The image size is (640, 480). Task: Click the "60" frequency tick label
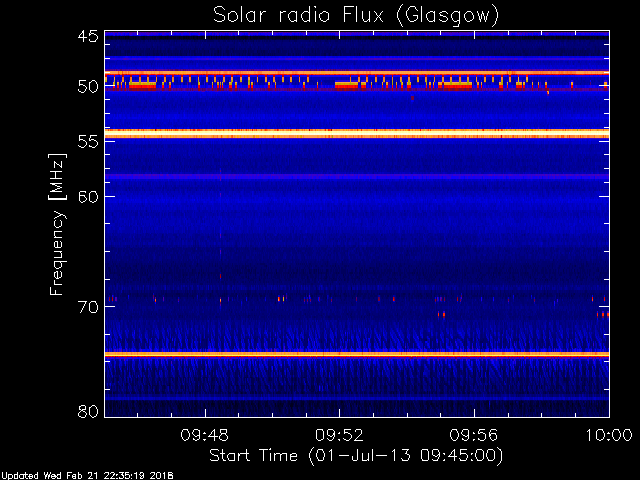tap(88, 197)
